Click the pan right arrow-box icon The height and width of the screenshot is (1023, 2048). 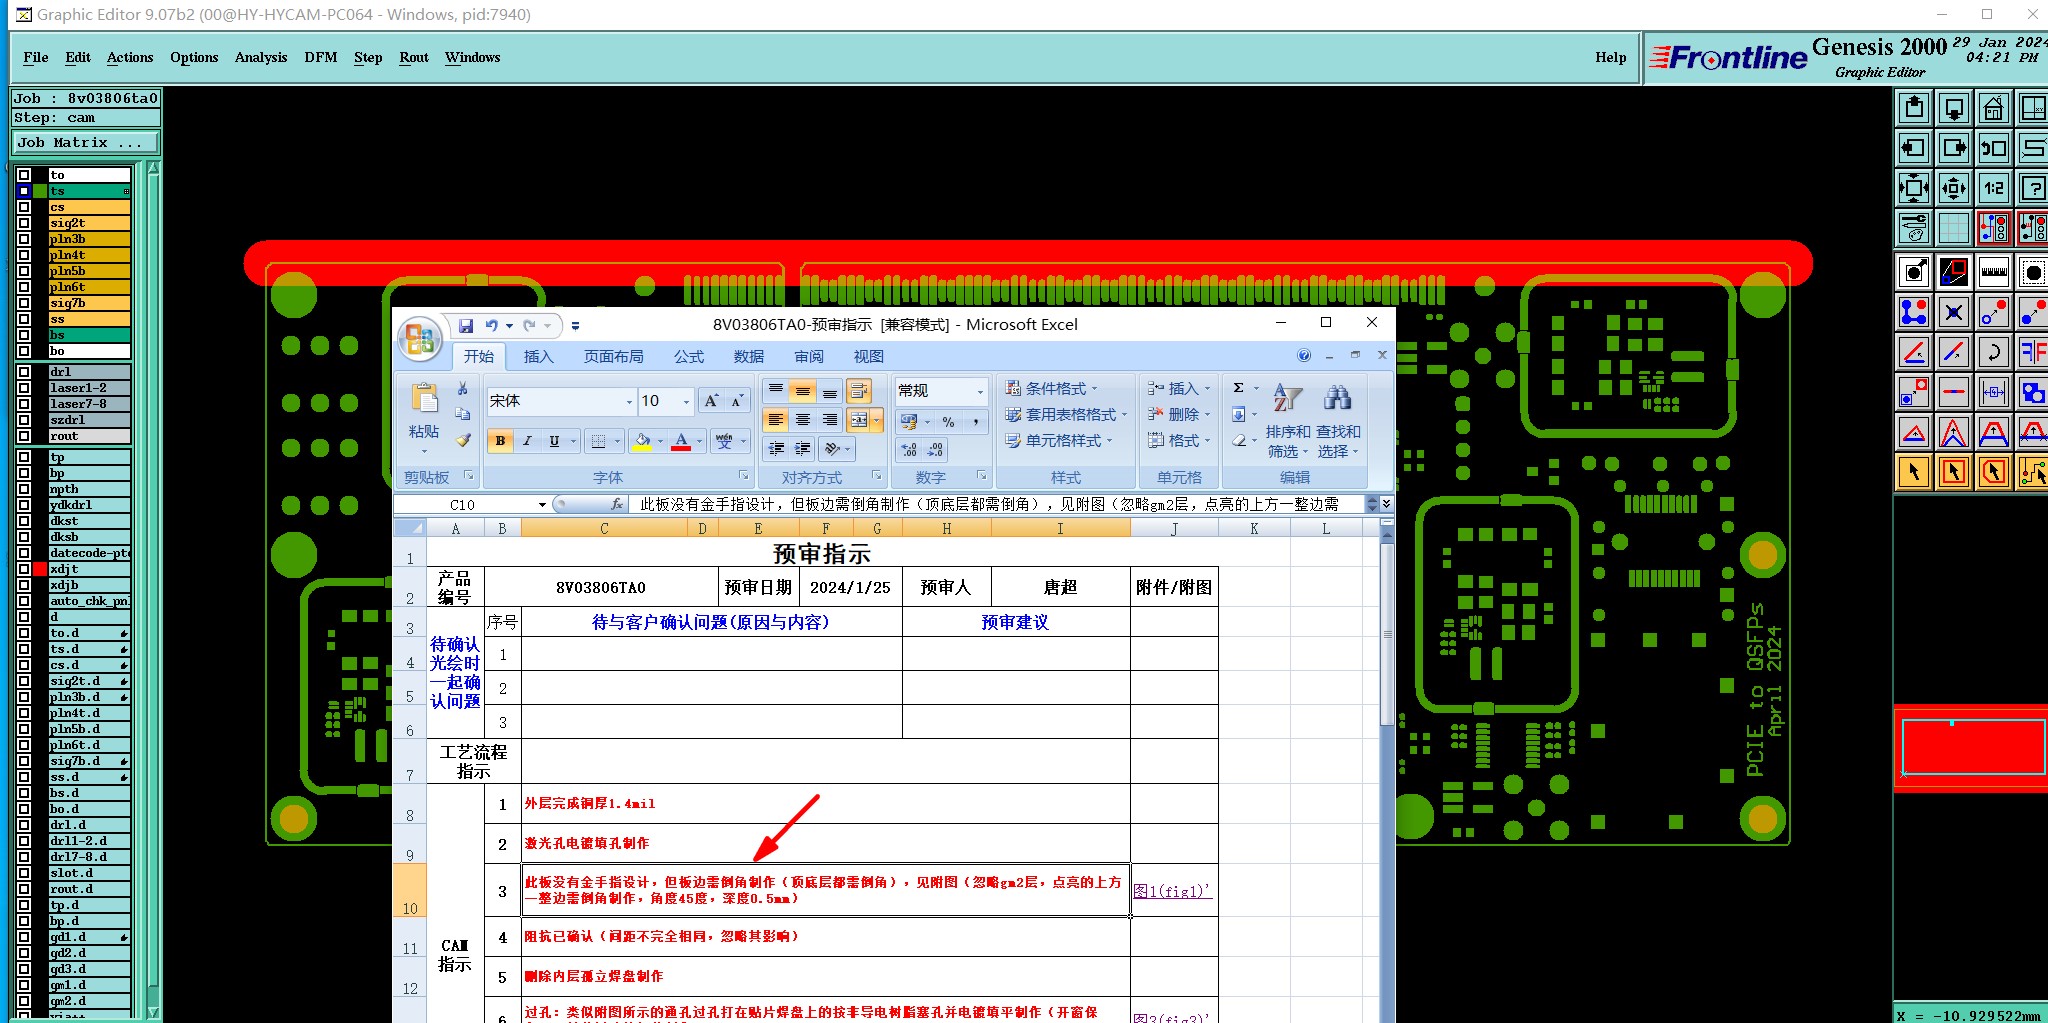1953,148
